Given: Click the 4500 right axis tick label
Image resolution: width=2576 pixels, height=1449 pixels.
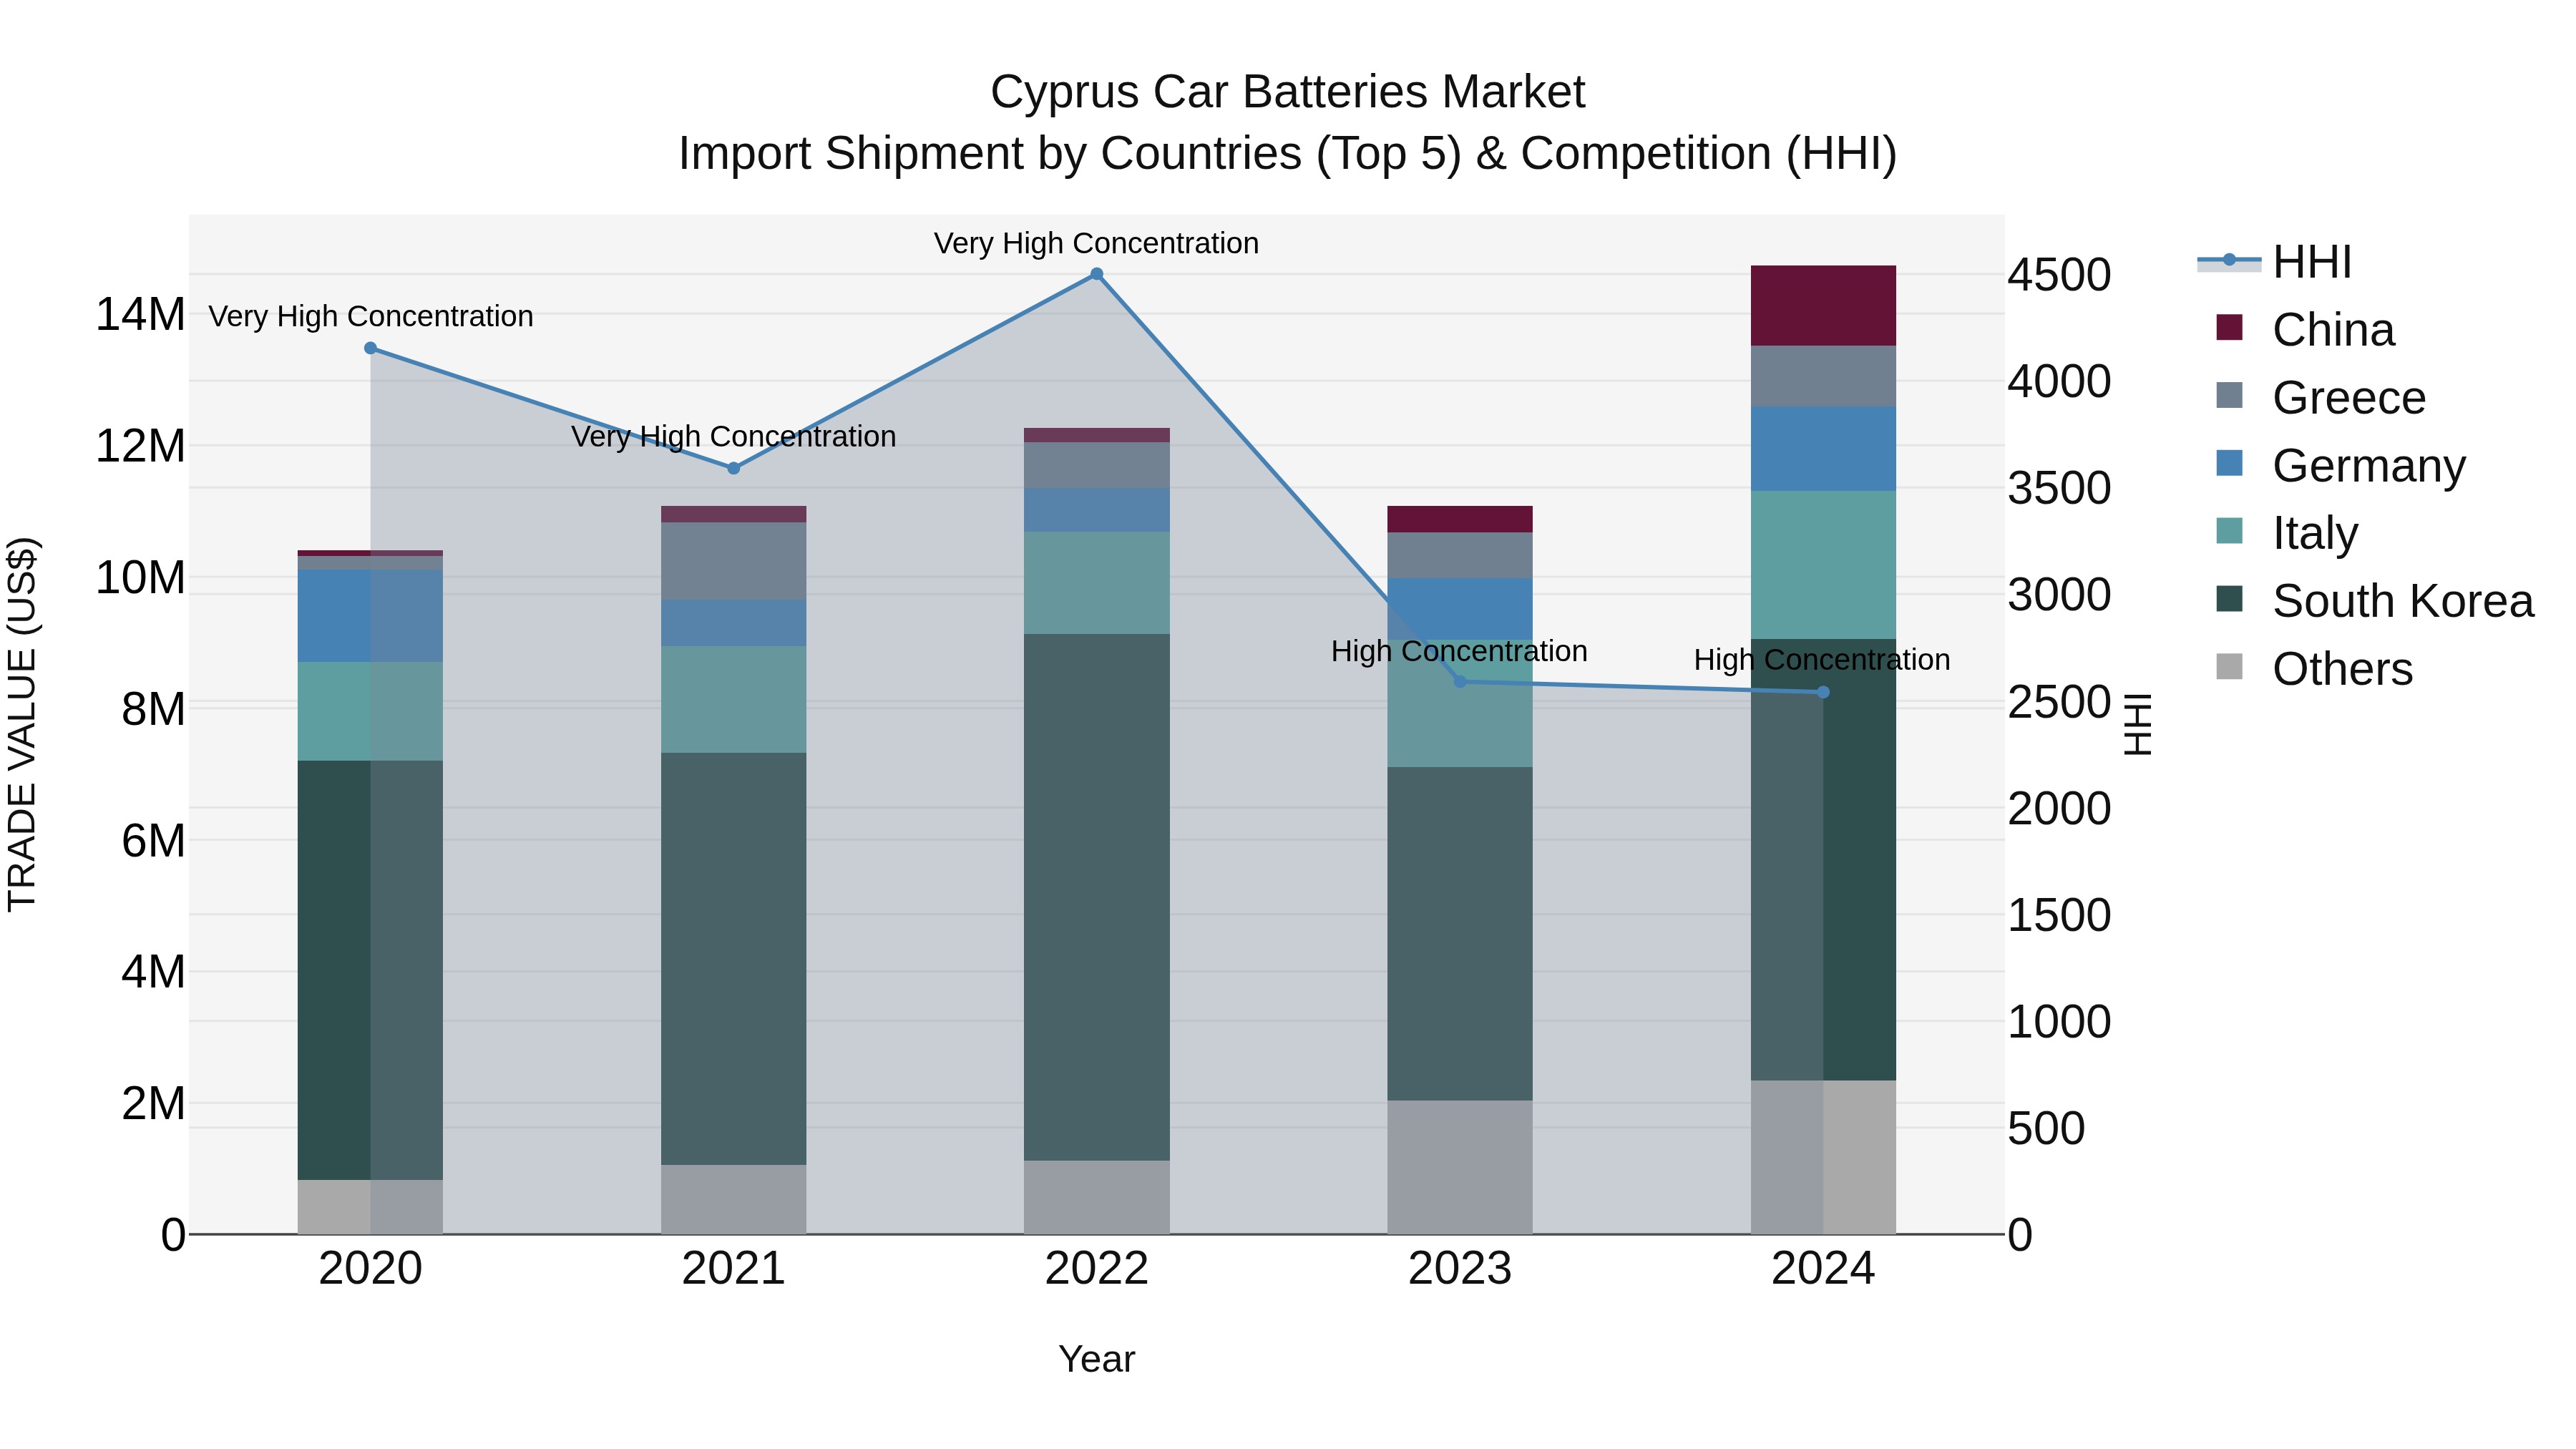Looking at the screenshot, I should coord(2059,275).
